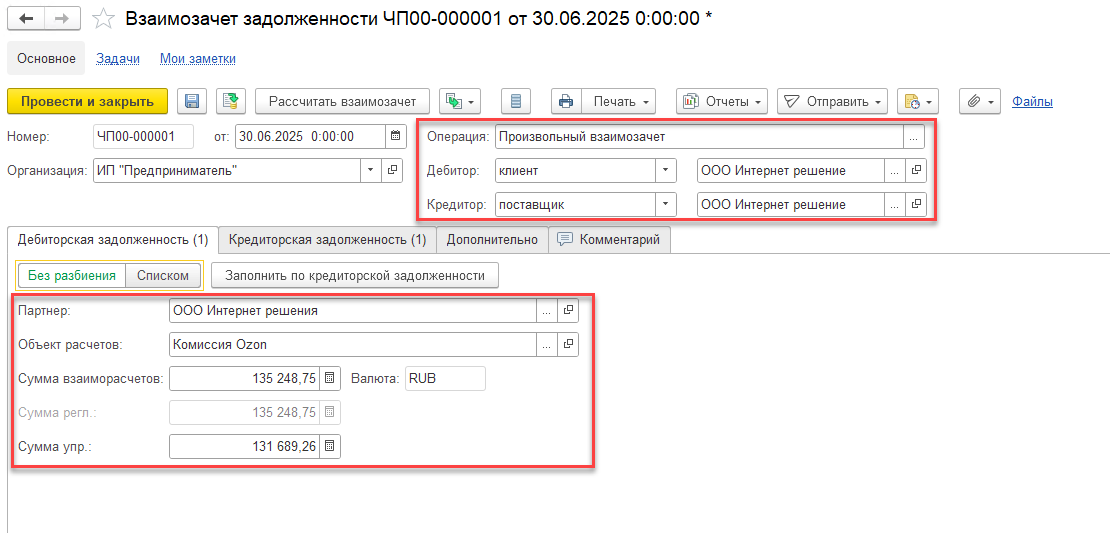Select the Без разбиения mode
This screenshot has height=533, width=1110.
[x=72, y=276]
